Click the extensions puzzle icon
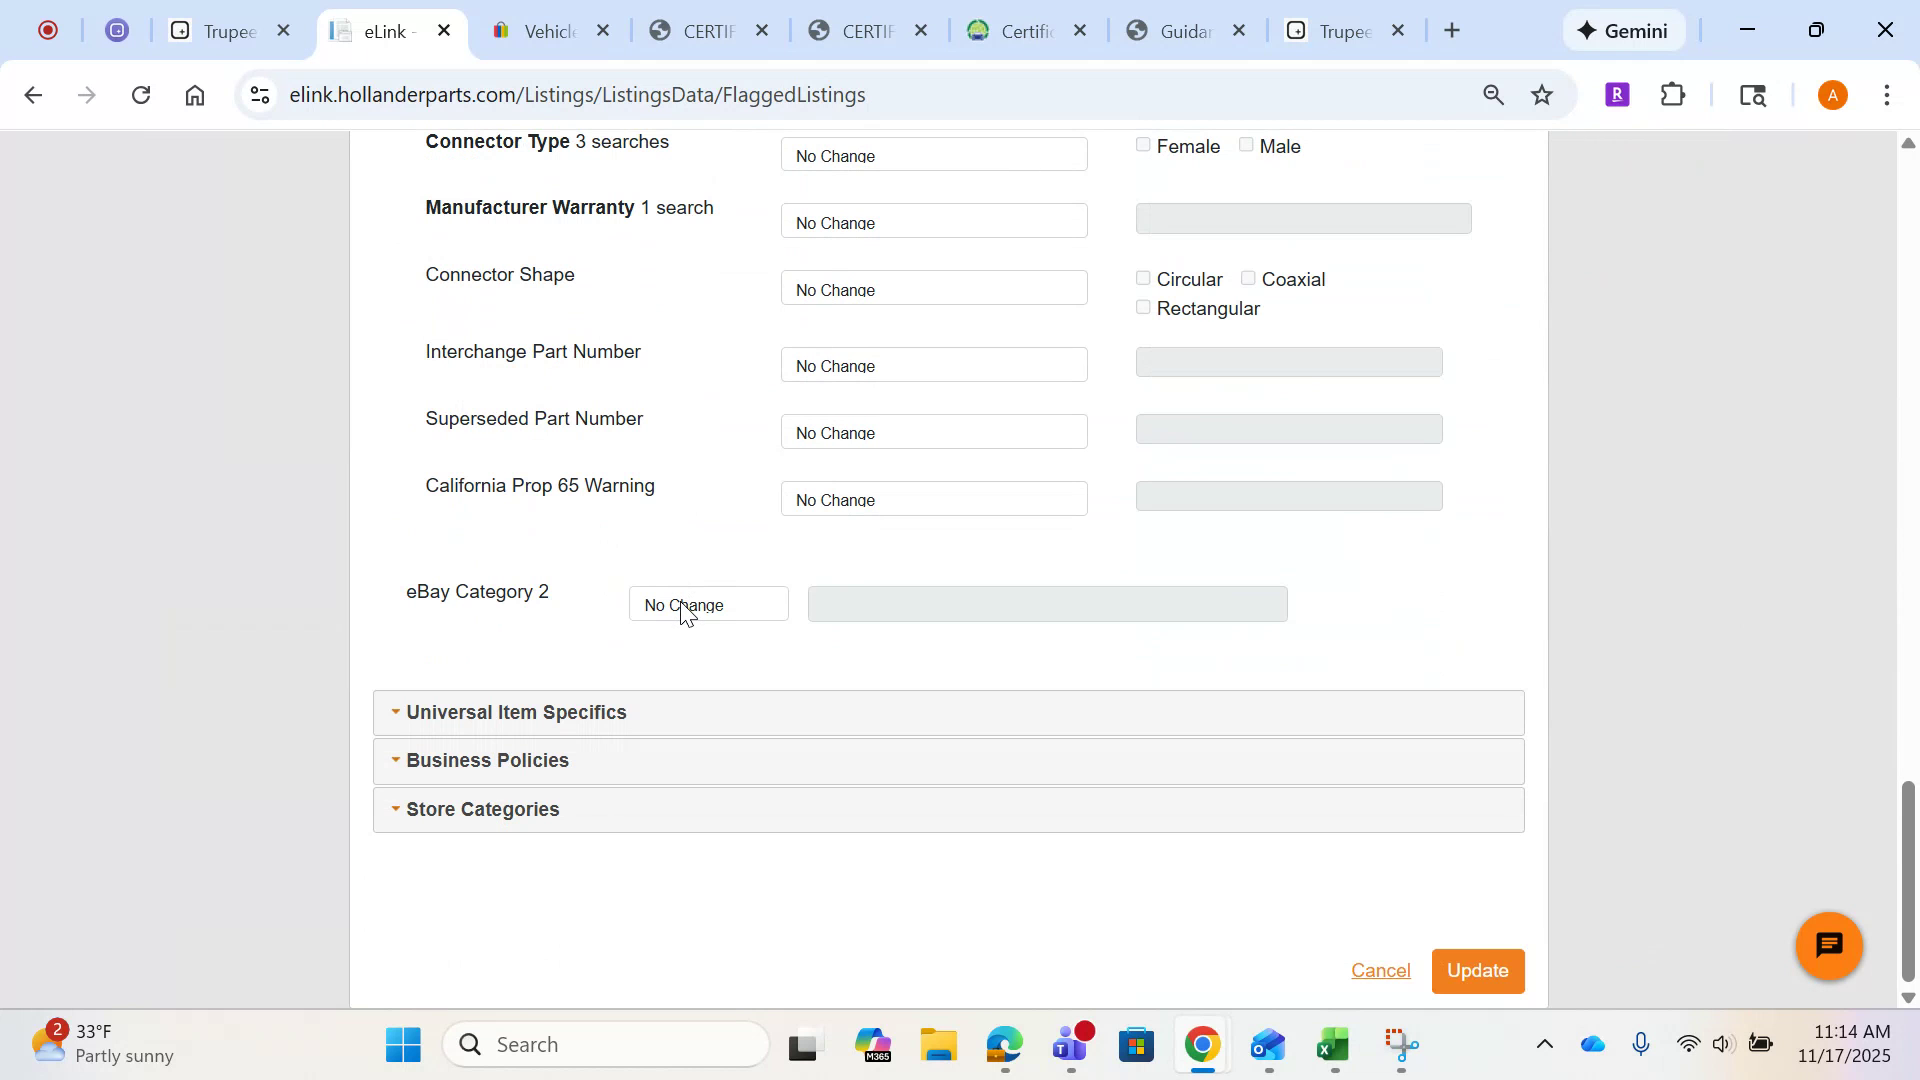Image resolution: width=1920 pixels, height=1080 pixels. (1672, 94)
